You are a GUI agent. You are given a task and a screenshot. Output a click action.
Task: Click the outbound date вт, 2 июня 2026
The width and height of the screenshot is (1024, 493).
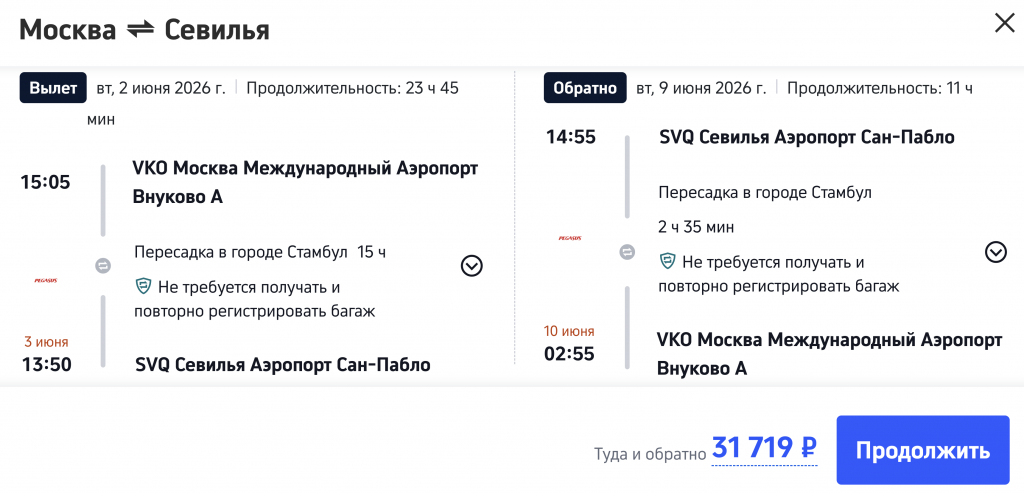(161, 88)
